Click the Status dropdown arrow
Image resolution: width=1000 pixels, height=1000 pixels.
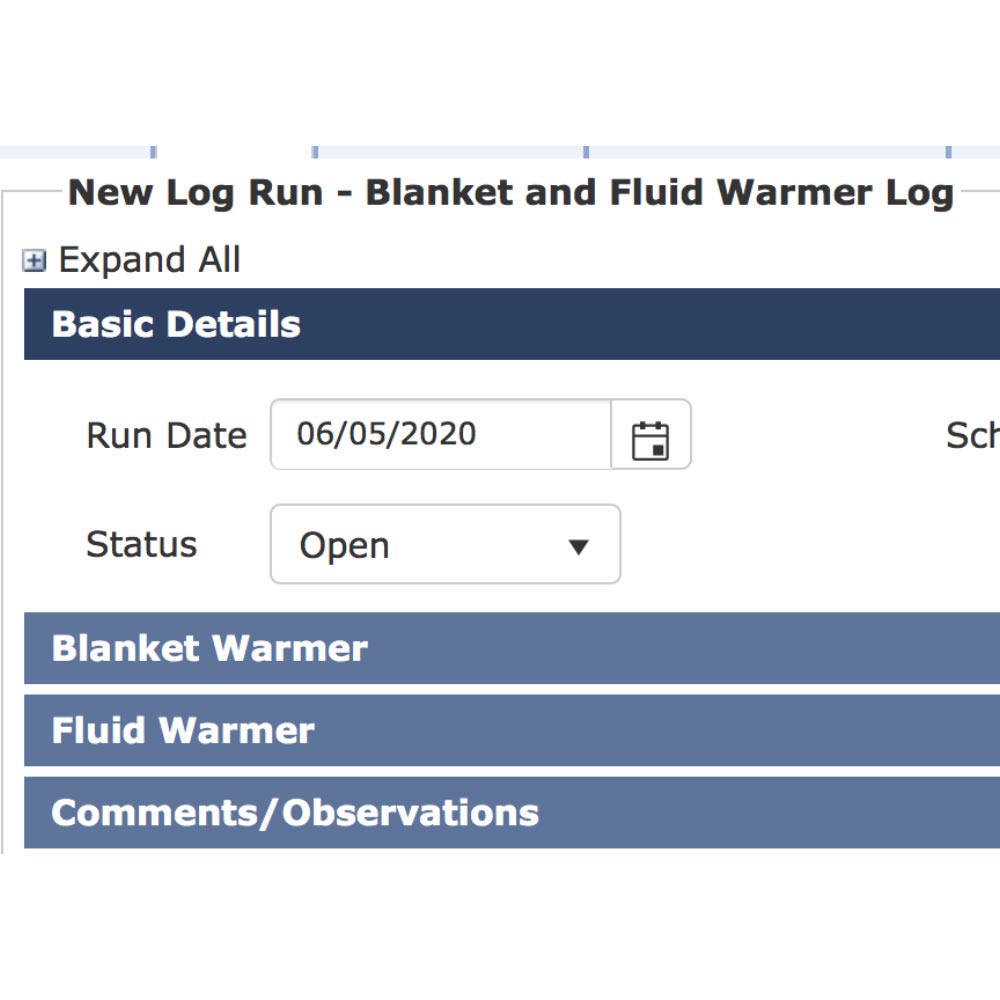coord(578,546)
